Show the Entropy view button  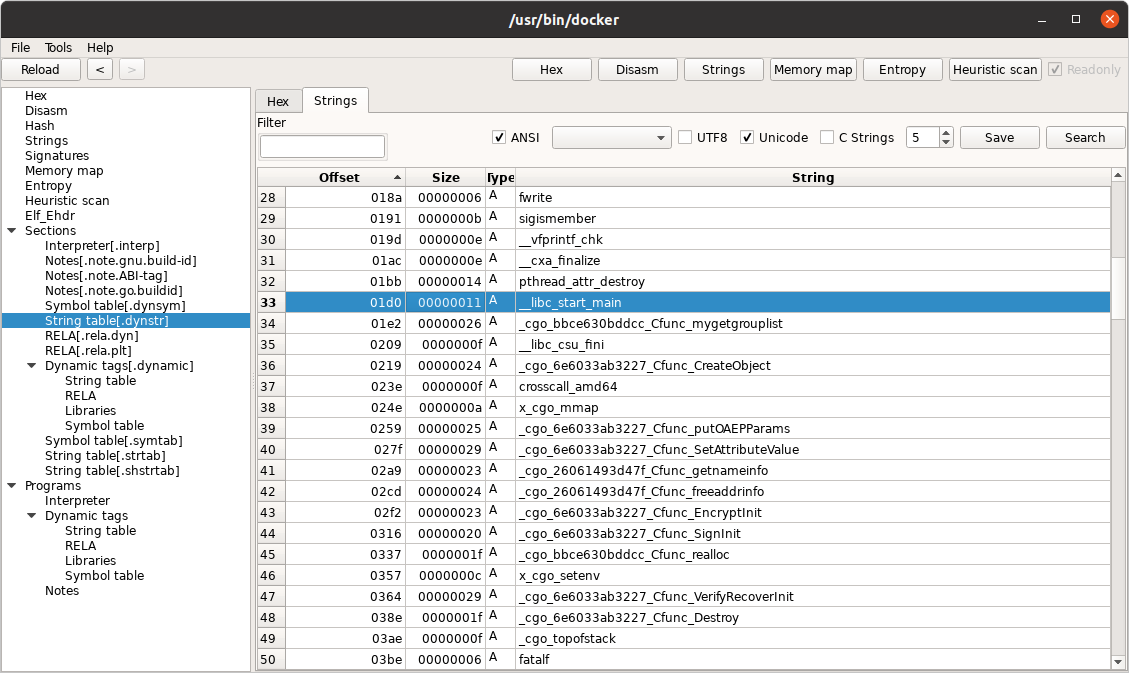[902, 70]
